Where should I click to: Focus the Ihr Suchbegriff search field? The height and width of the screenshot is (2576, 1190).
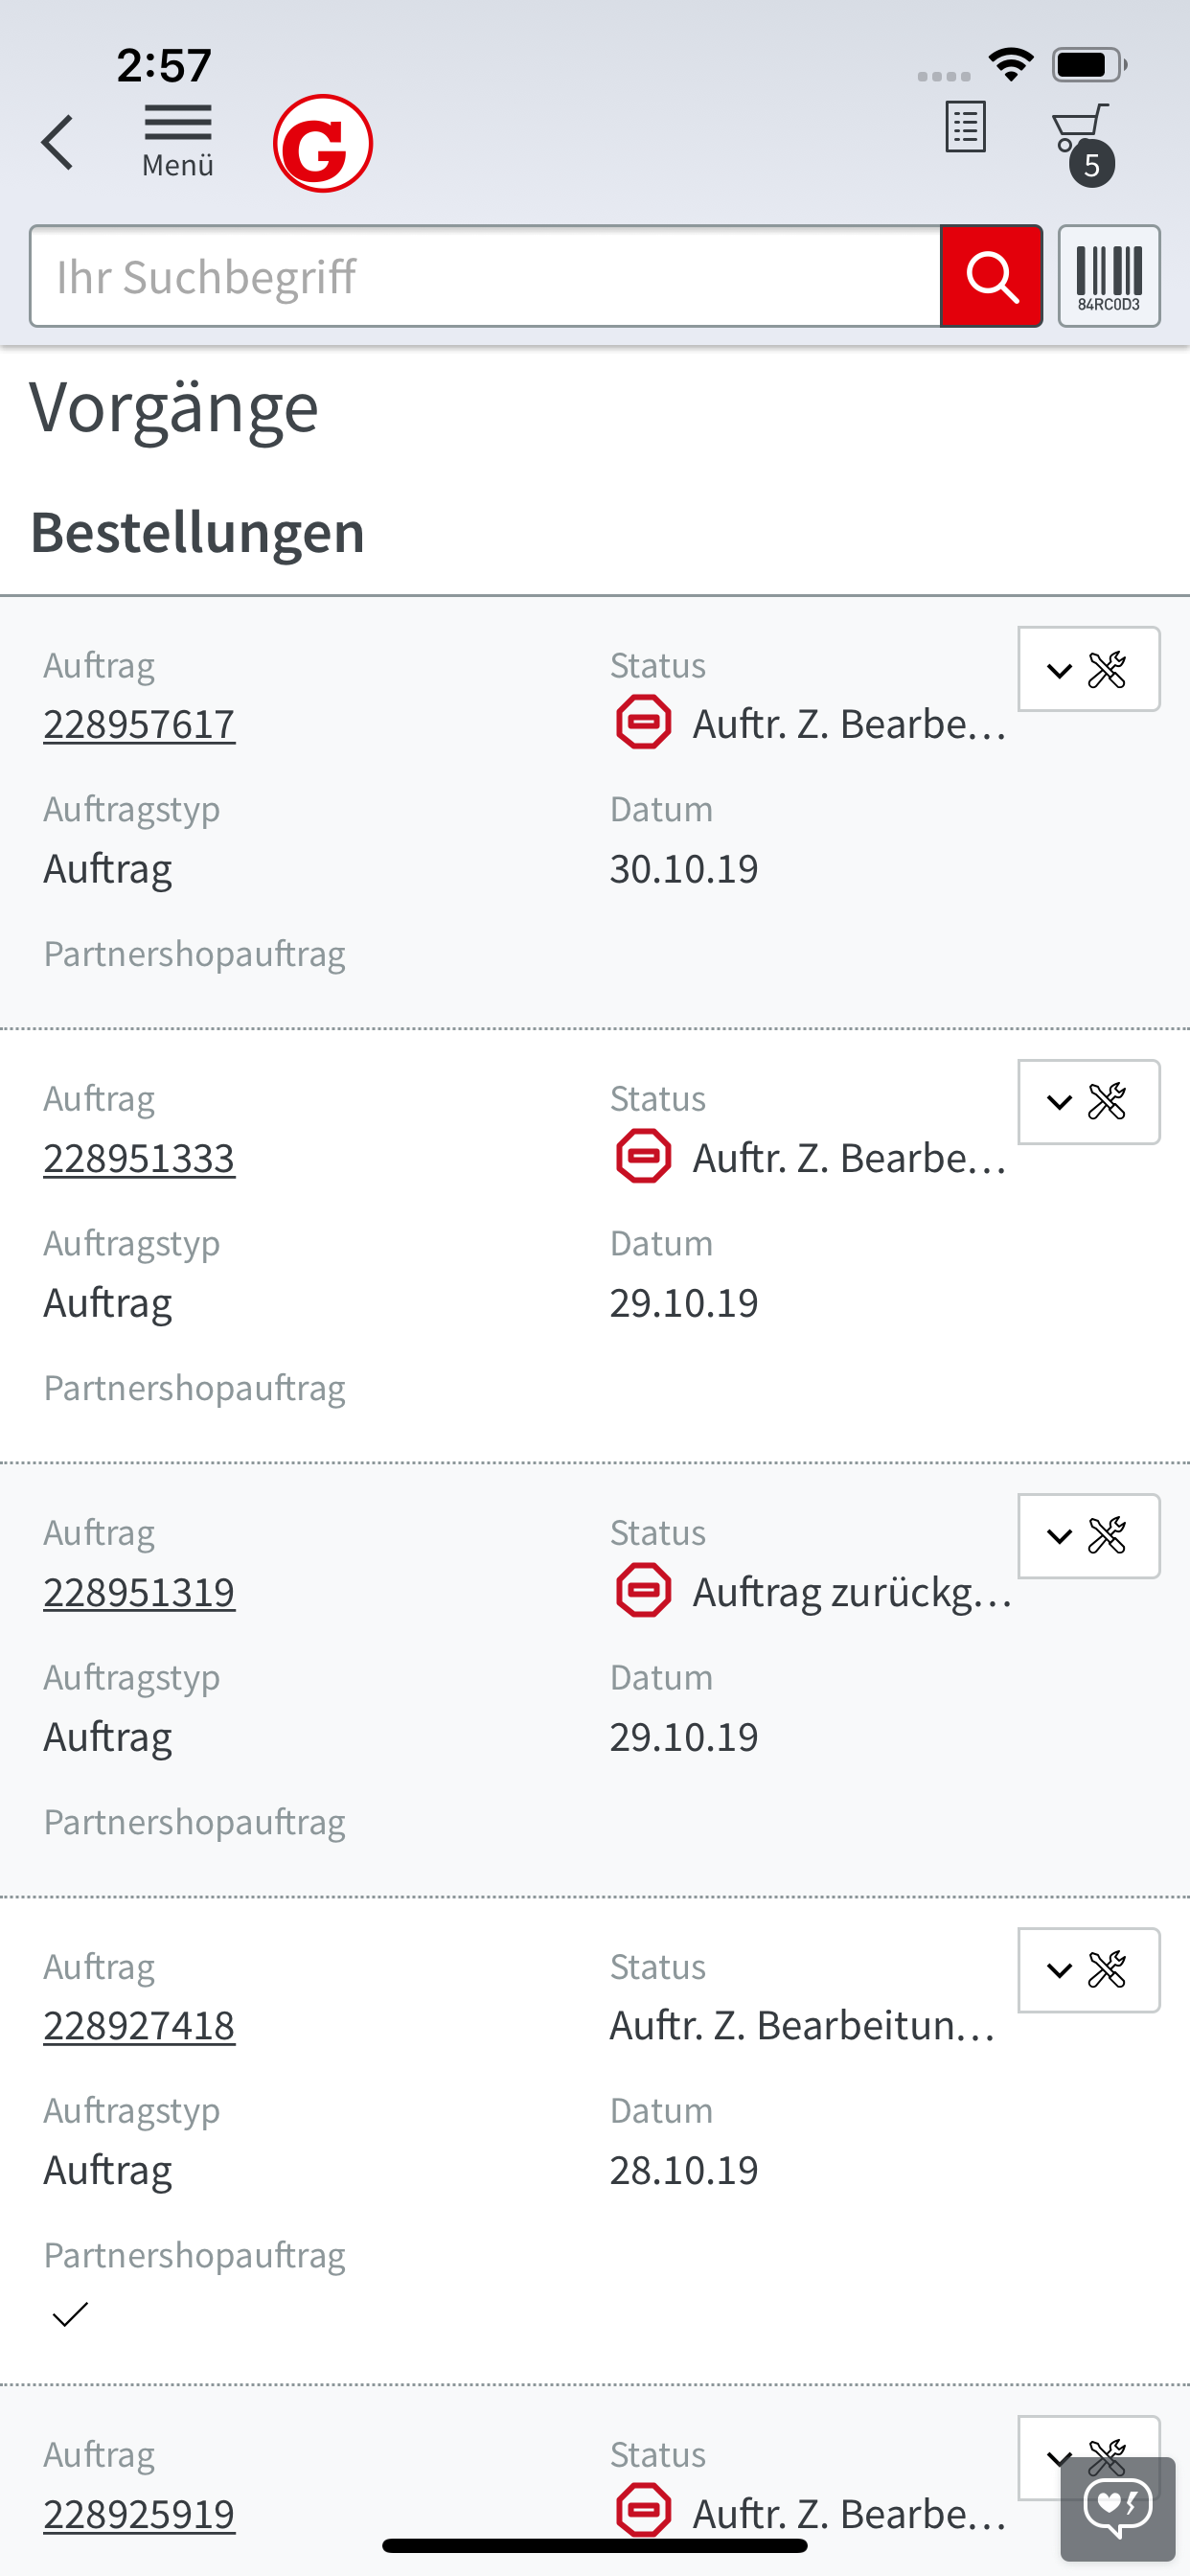485,277
